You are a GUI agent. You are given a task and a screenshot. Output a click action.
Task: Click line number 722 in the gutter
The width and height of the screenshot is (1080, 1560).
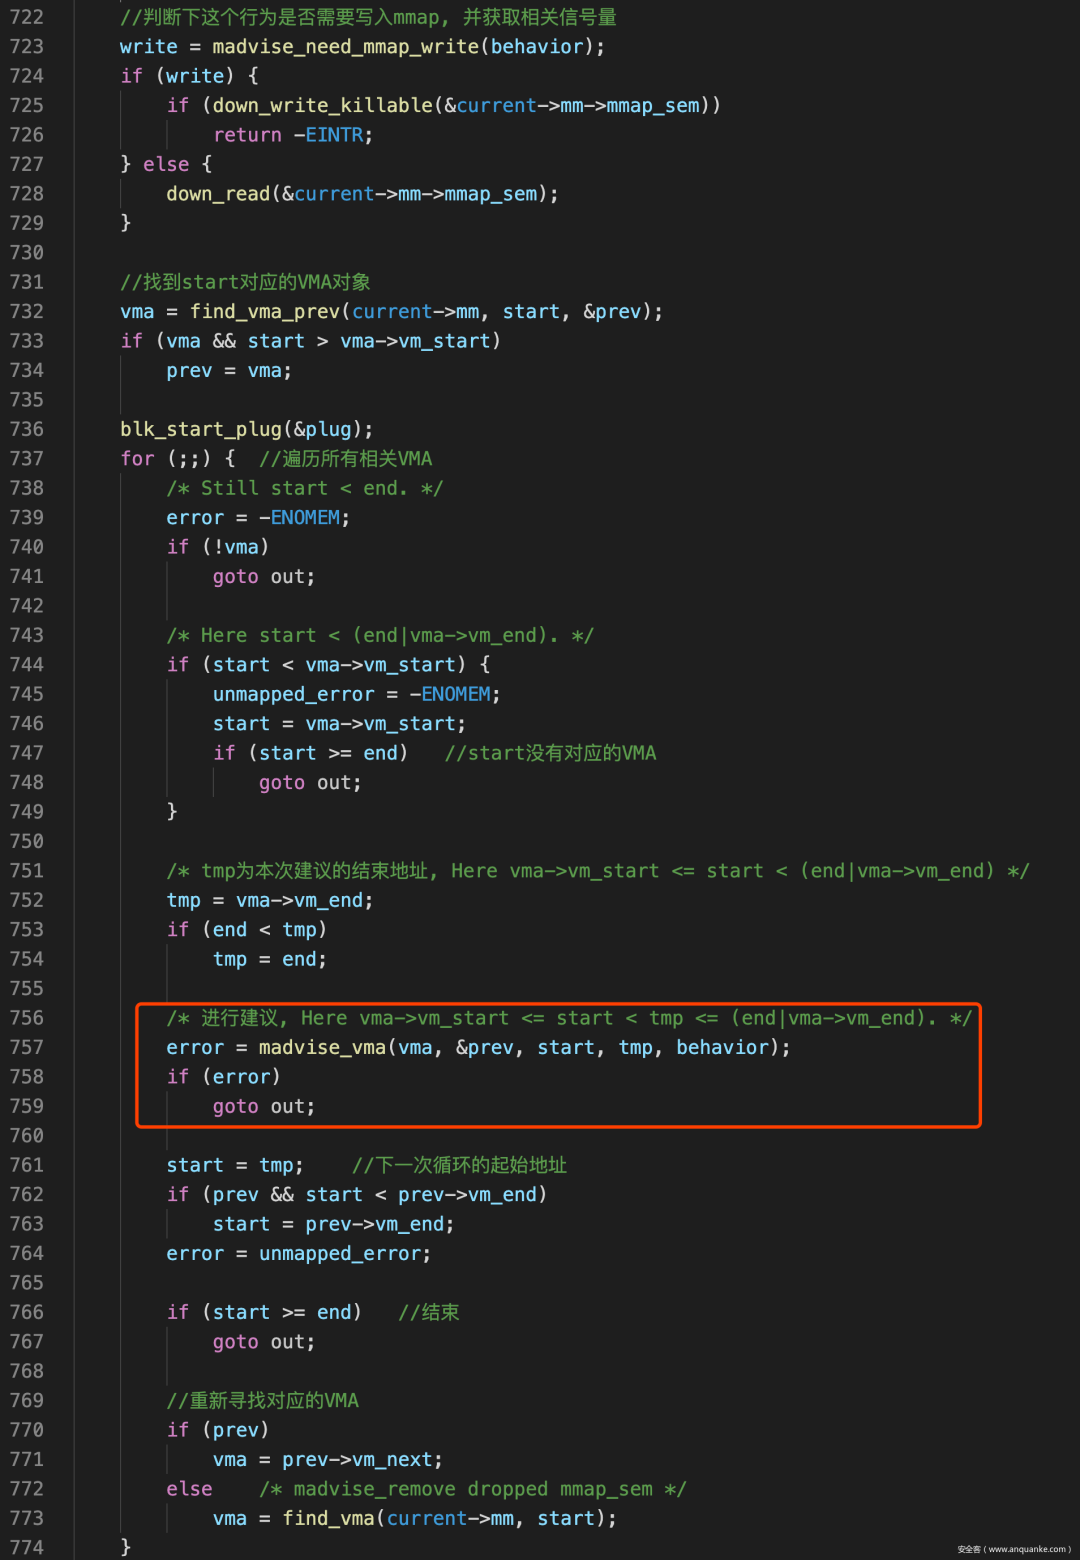[27, 17]
